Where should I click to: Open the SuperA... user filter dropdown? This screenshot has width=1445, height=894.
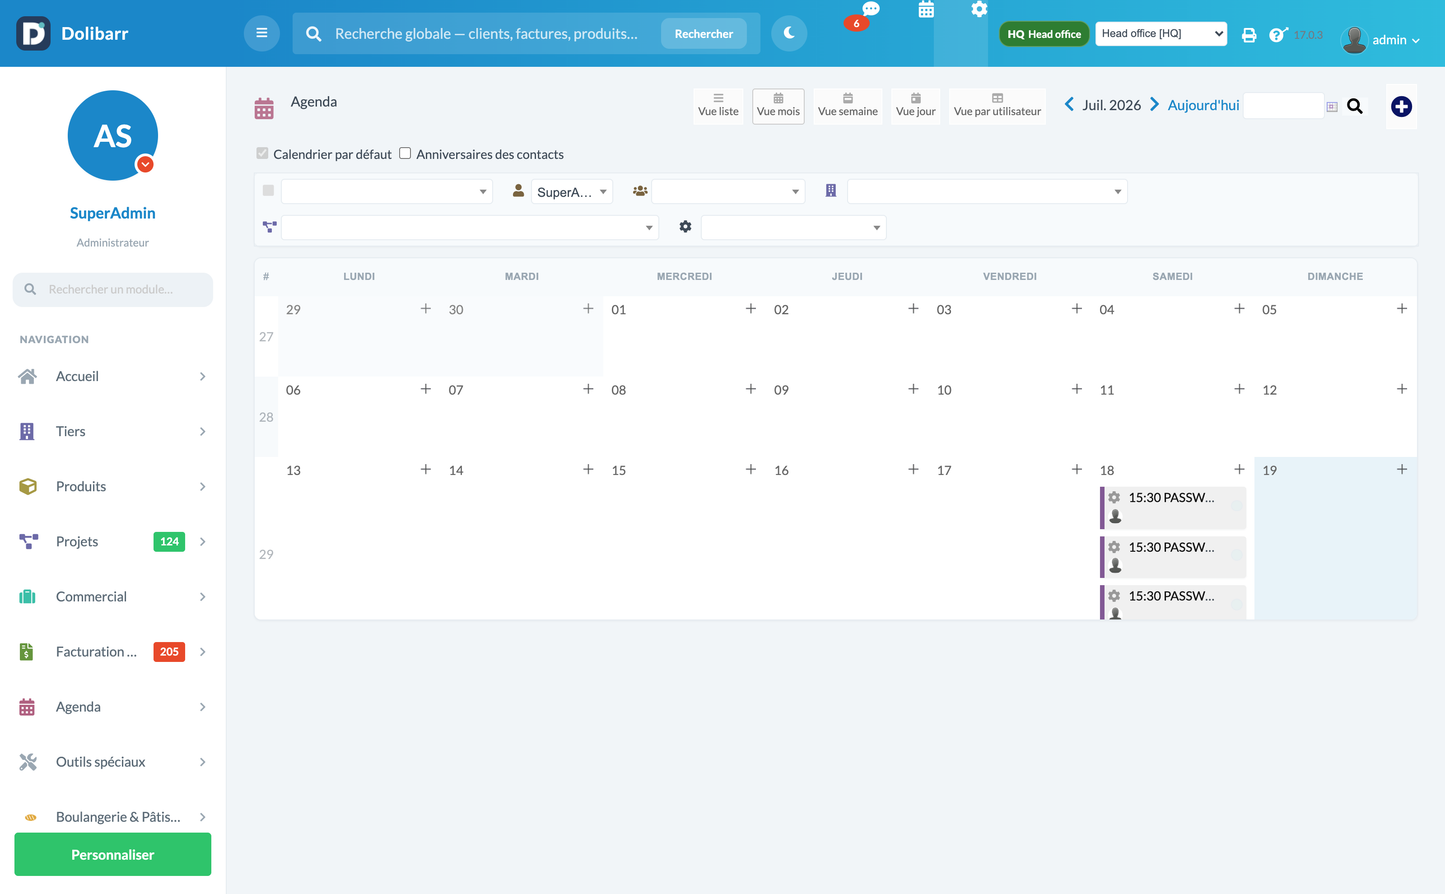click(571, 191)
